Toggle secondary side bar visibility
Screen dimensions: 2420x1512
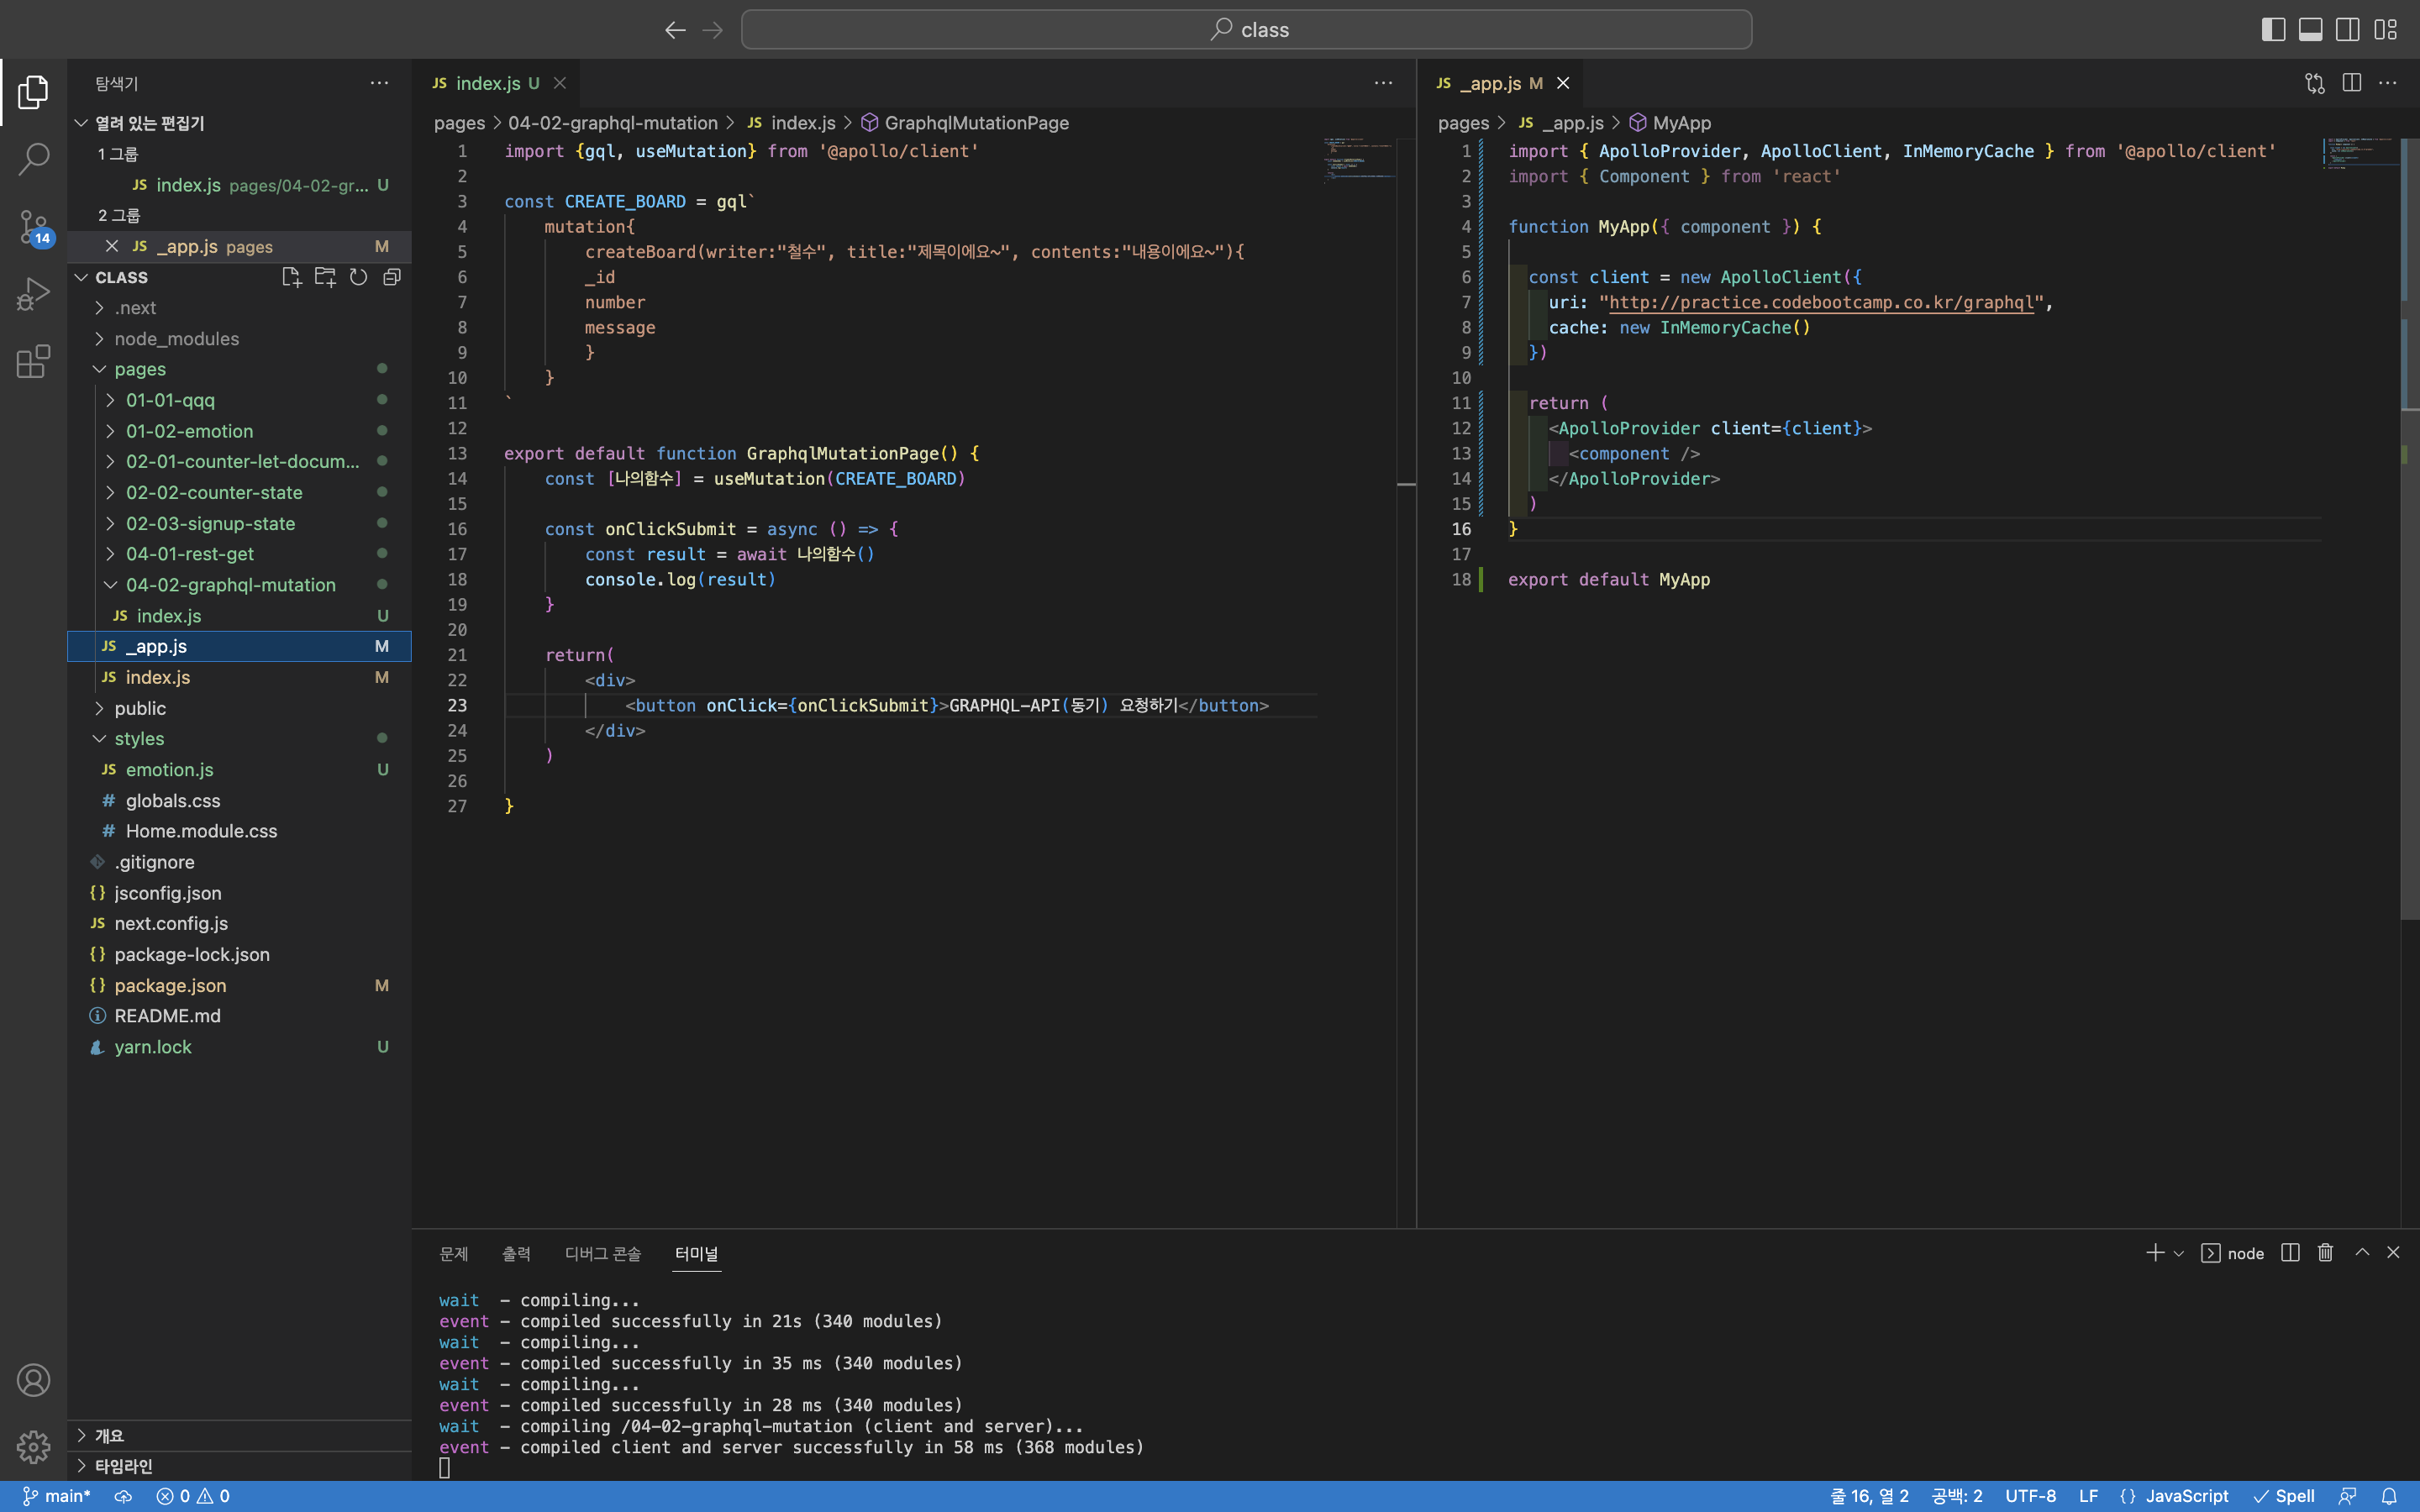click(x=2348, y=30)
